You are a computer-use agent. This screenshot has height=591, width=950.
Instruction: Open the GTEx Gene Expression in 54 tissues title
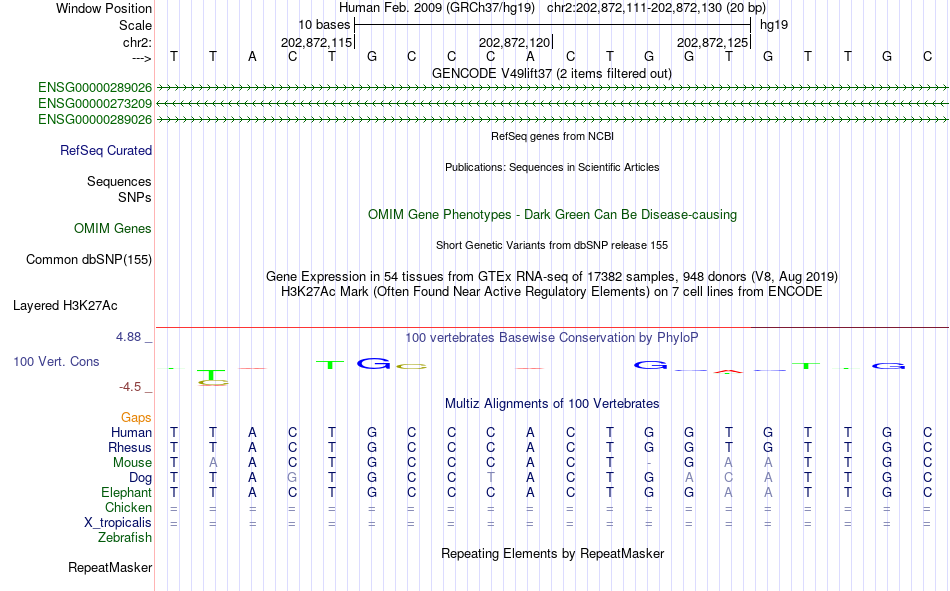(x=552, y=276)
